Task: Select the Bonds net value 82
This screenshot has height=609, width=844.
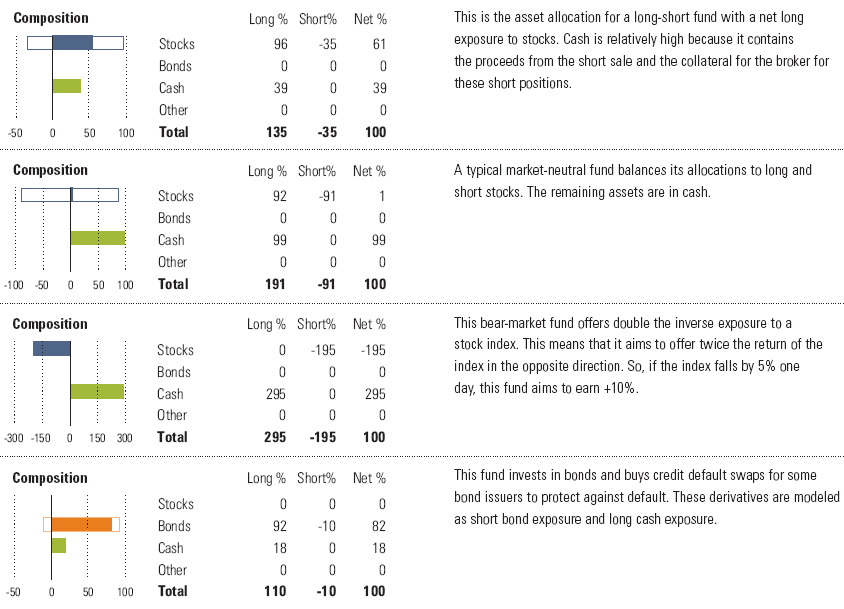Action: pos(377,526)
